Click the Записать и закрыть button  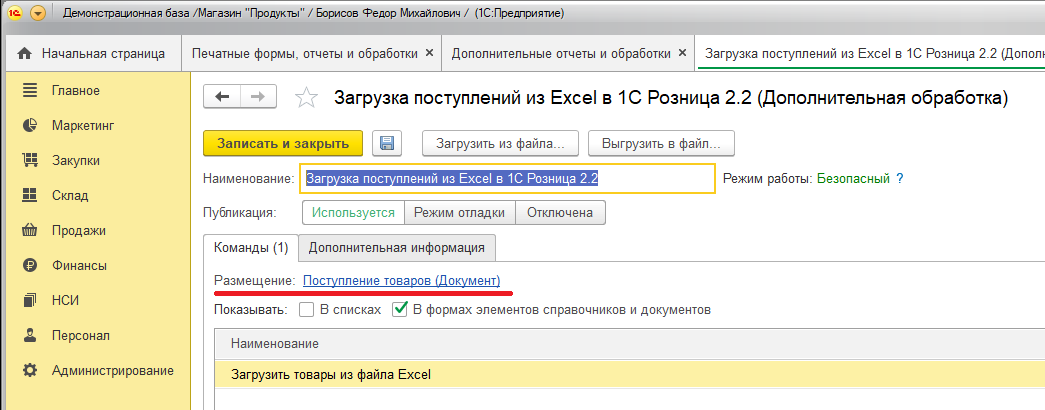(x=283, y=143)
